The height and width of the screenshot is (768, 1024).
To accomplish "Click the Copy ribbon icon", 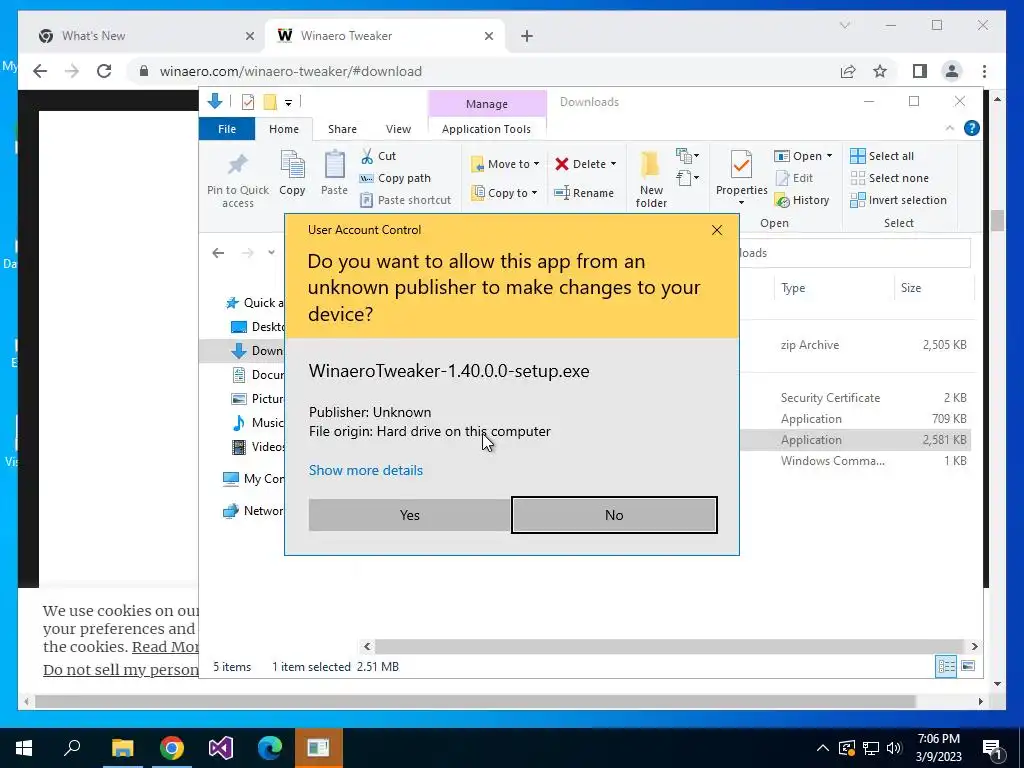I will pos(292,165).
